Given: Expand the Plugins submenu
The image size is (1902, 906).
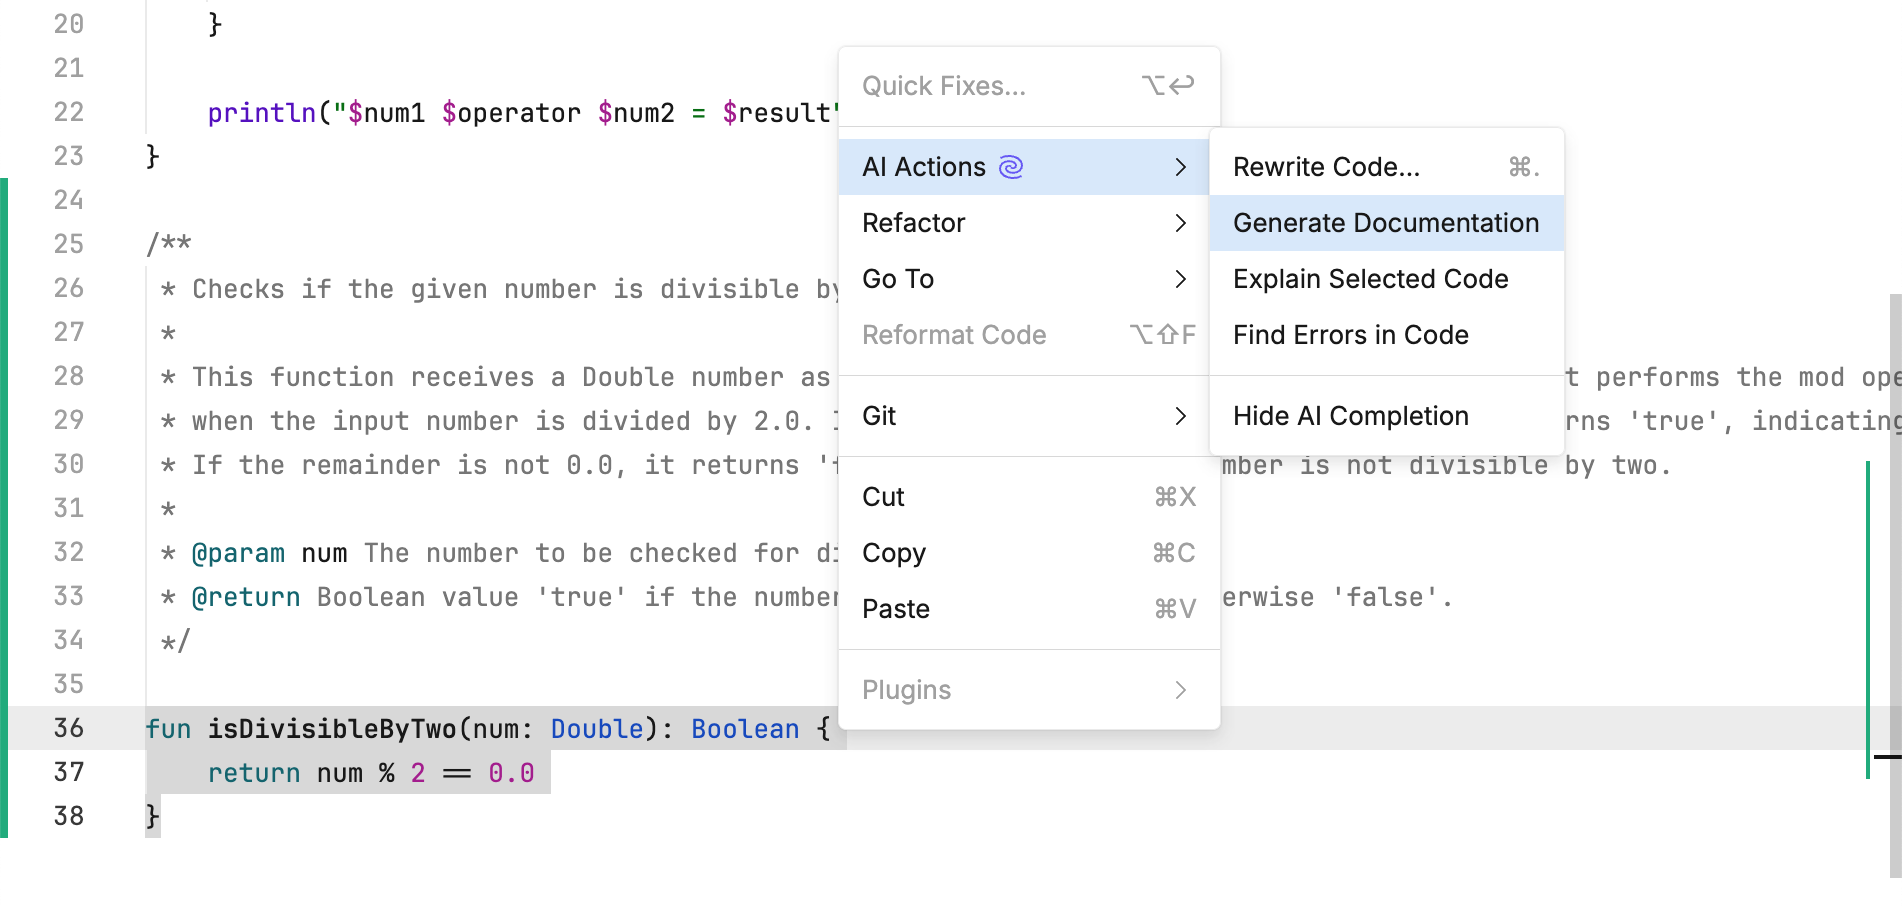Looking at the screenshot, I should (x=905, y=689).
